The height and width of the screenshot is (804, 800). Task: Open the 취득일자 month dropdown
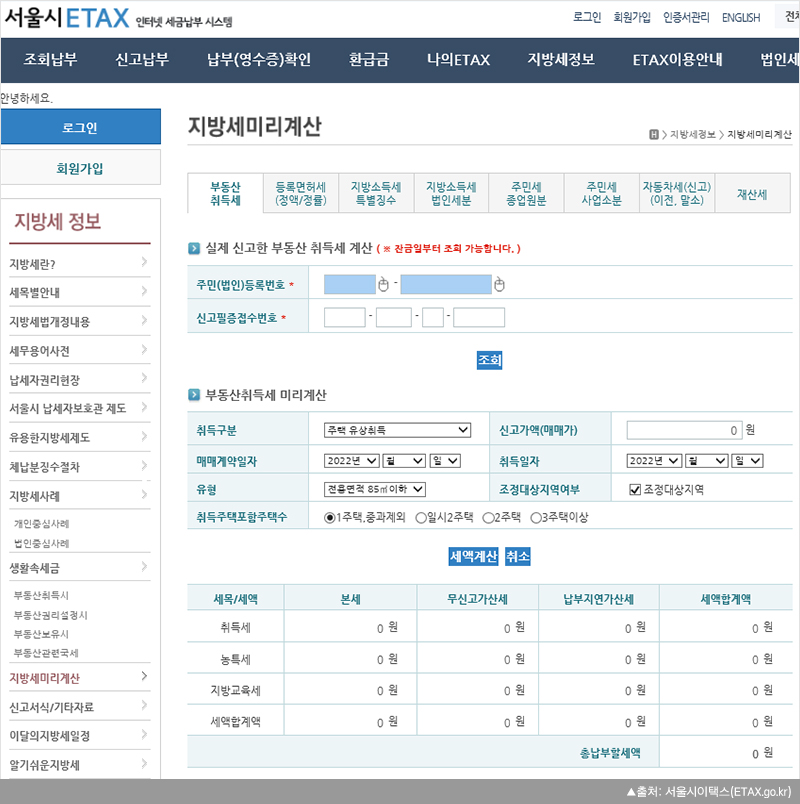[x=707, y=461]
